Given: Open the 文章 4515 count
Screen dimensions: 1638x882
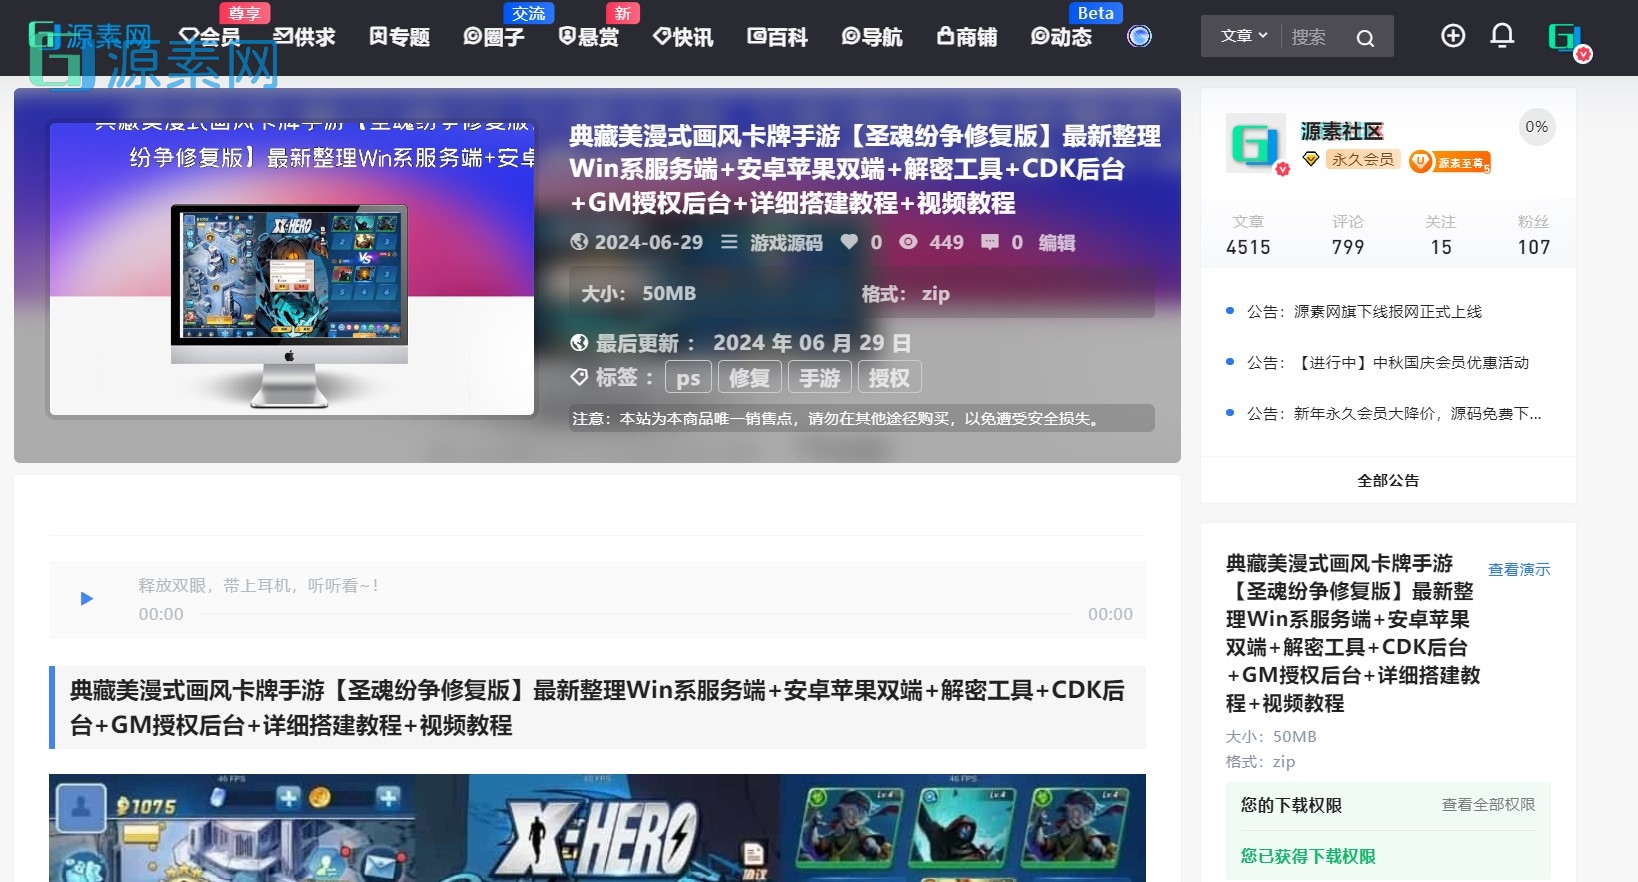Looking at the screenshot, I should pos(1248,235).
